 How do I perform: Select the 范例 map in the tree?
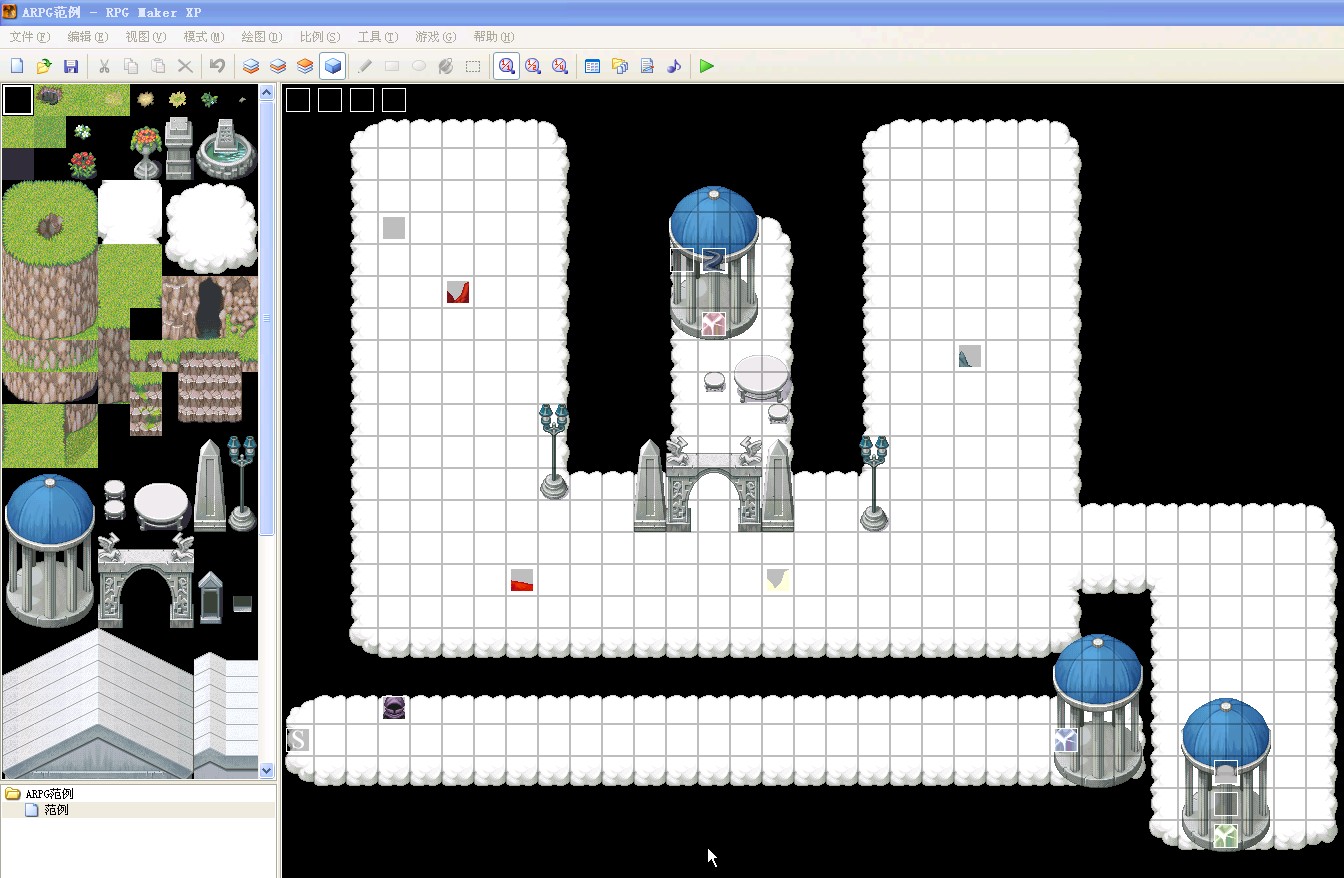pos(56,810)
